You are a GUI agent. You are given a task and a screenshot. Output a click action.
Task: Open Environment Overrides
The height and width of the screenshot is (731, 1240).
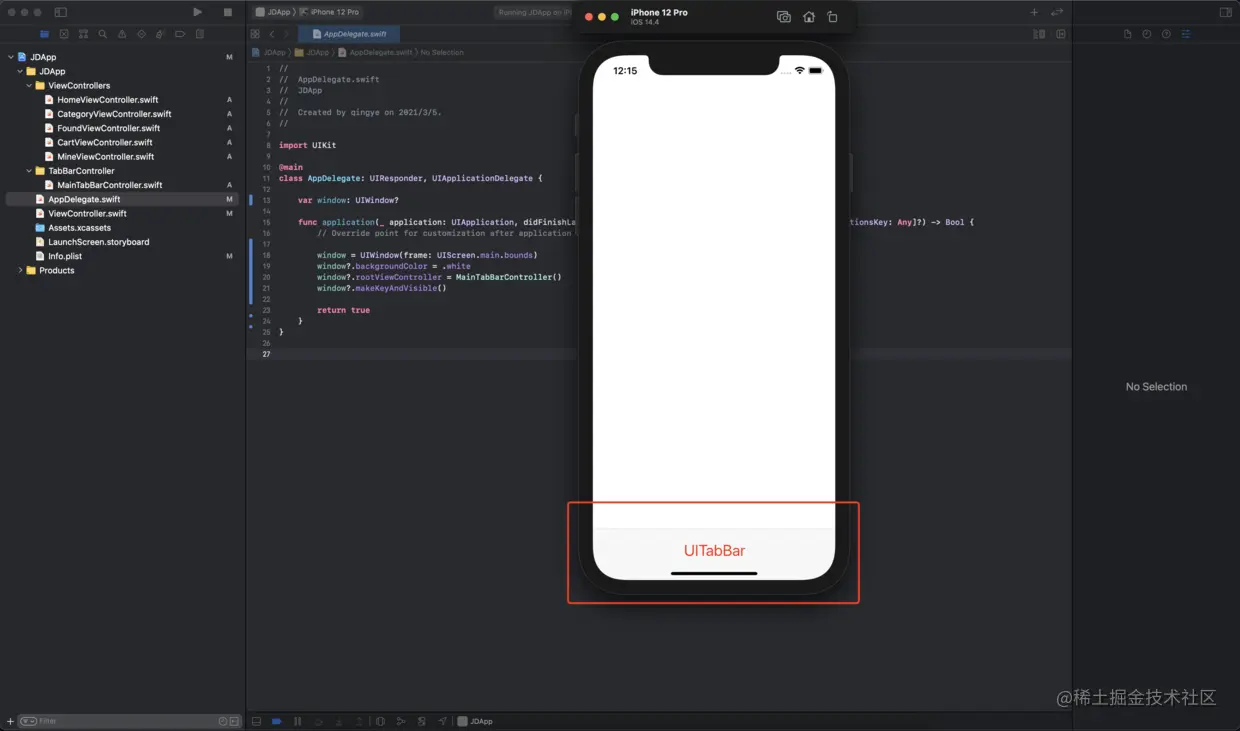point(422,721)
